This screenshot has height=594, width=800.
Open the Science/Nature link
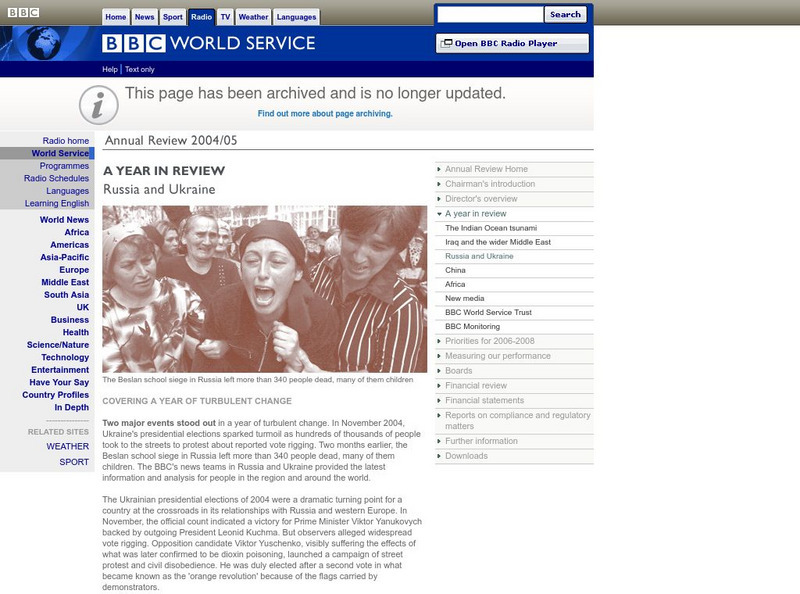point(58,345)
